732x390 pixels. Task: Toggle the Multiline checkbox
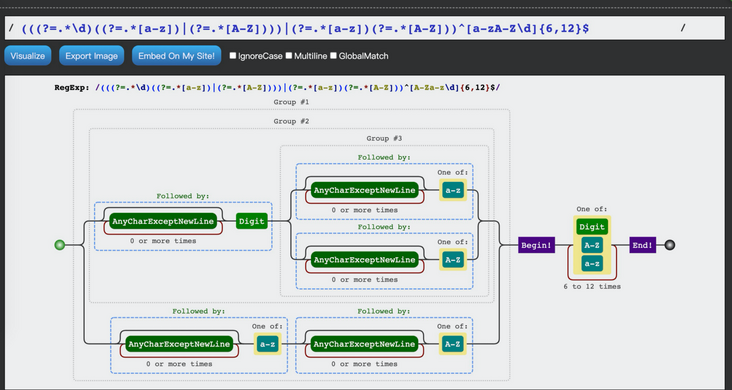[x=289, y=56]
